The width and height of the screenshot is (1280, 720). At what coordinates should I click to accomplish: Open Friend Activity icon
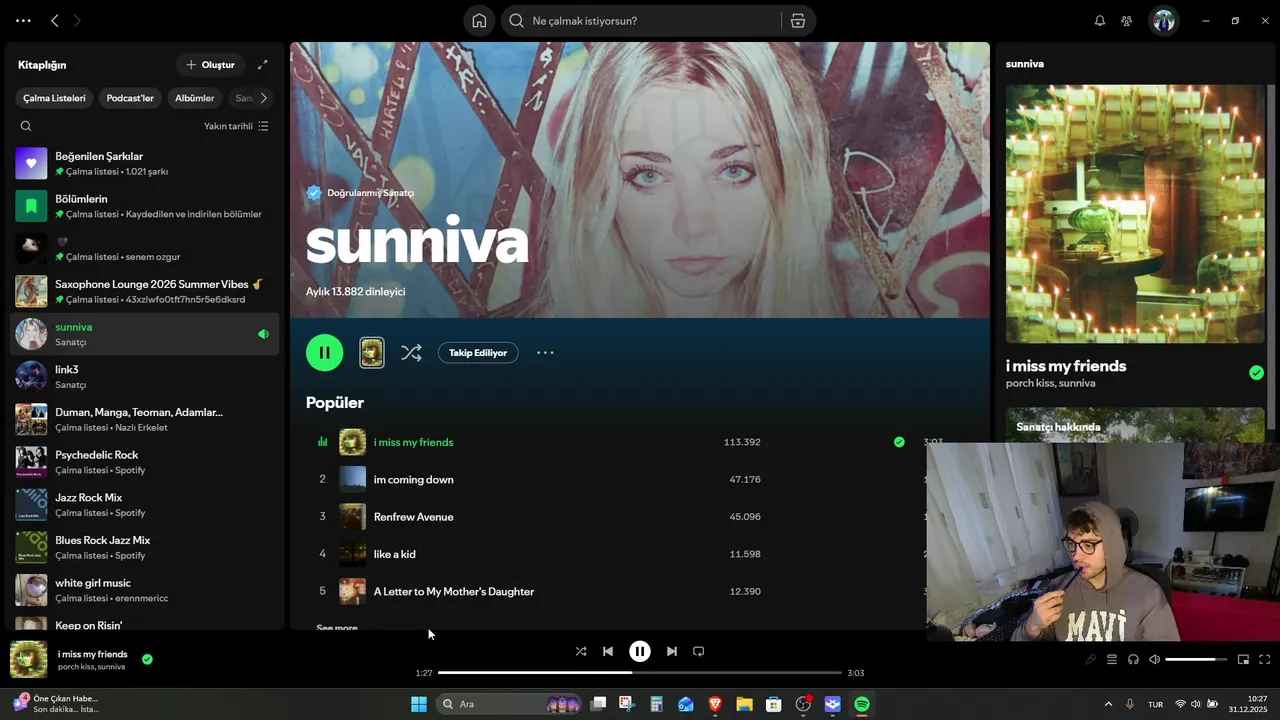(x=1126, y=21)
